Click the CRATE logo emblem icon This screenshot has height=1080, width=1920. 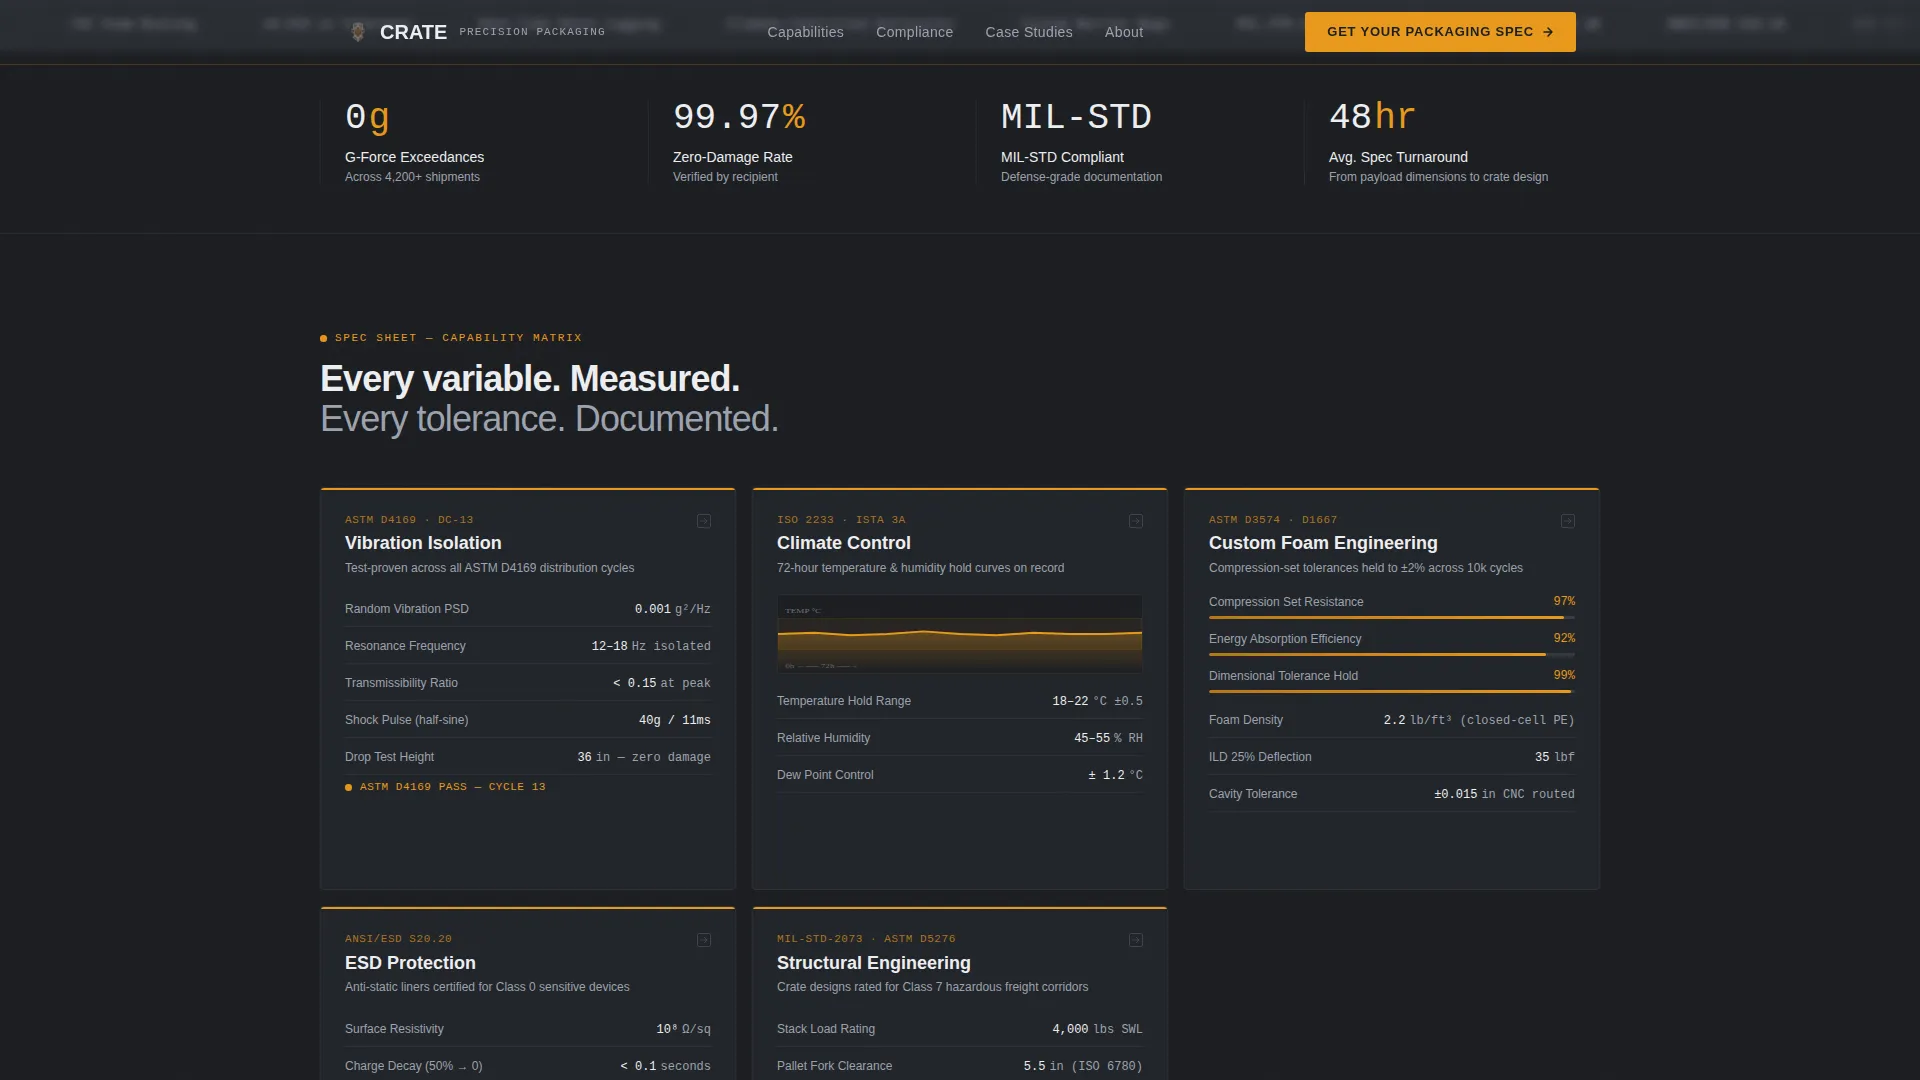(x=358, y=32)
